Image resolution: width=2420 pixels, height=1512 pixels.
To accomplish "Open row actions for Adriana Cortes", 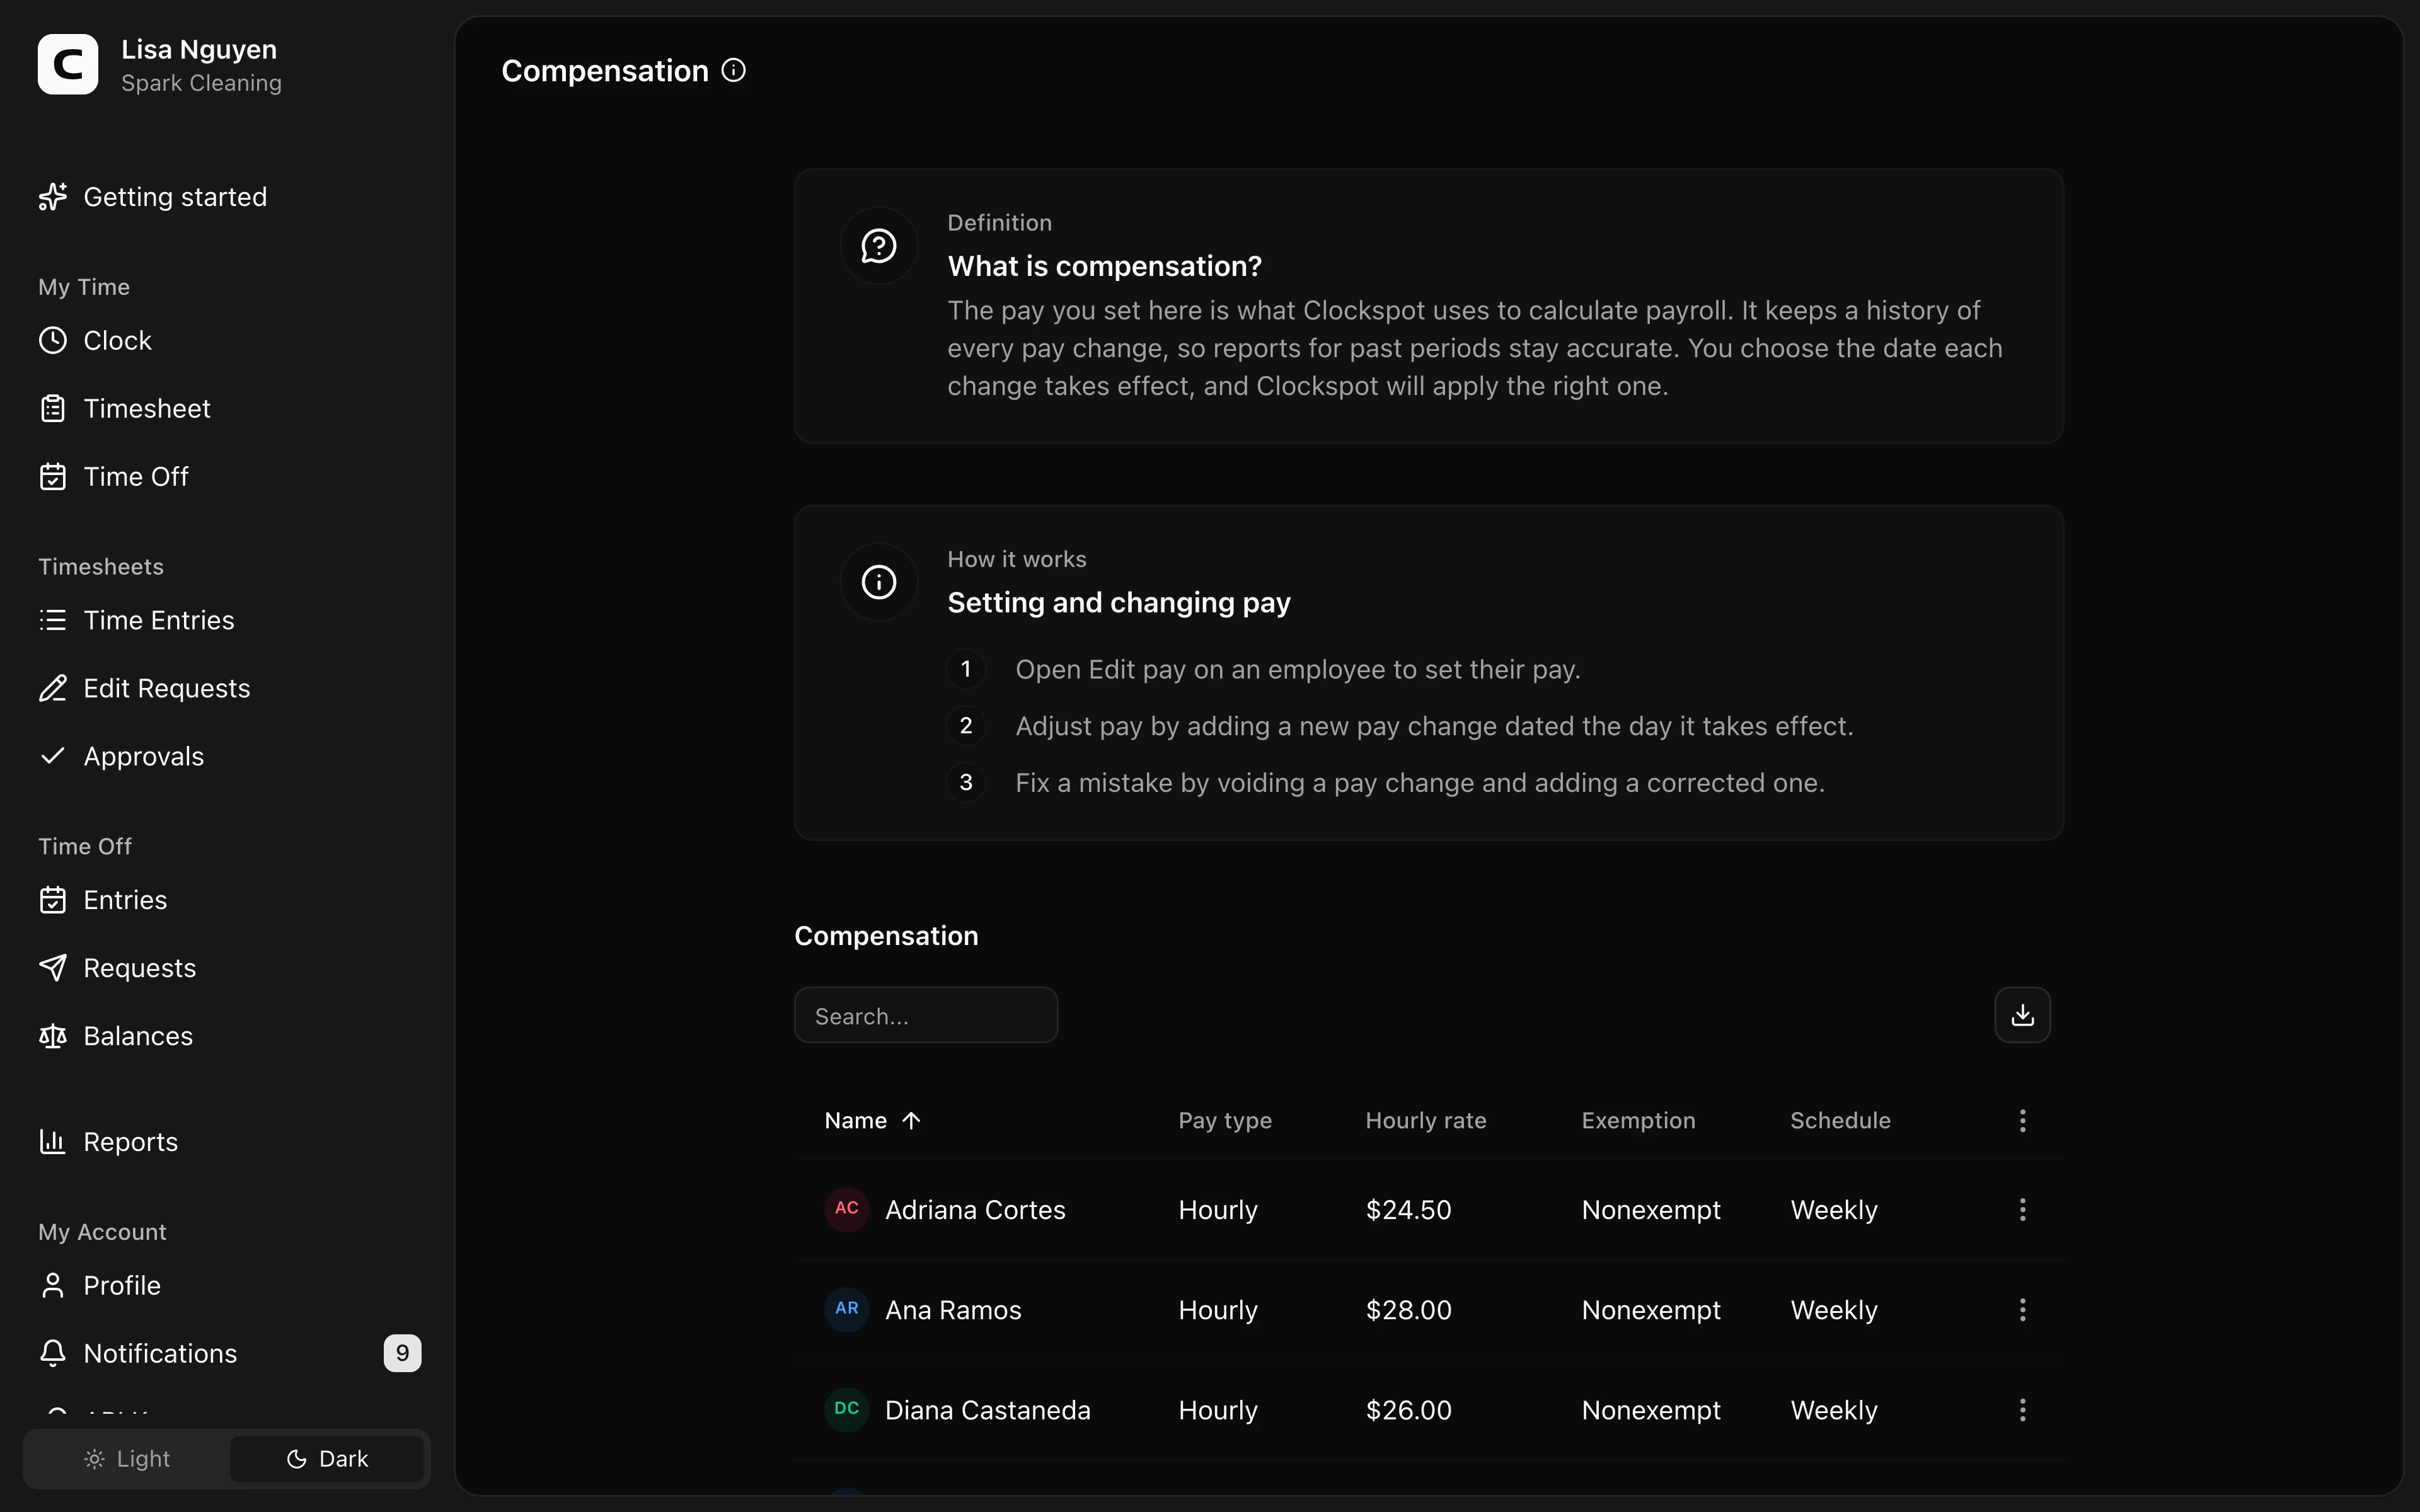I will tap(2023, 1210).
